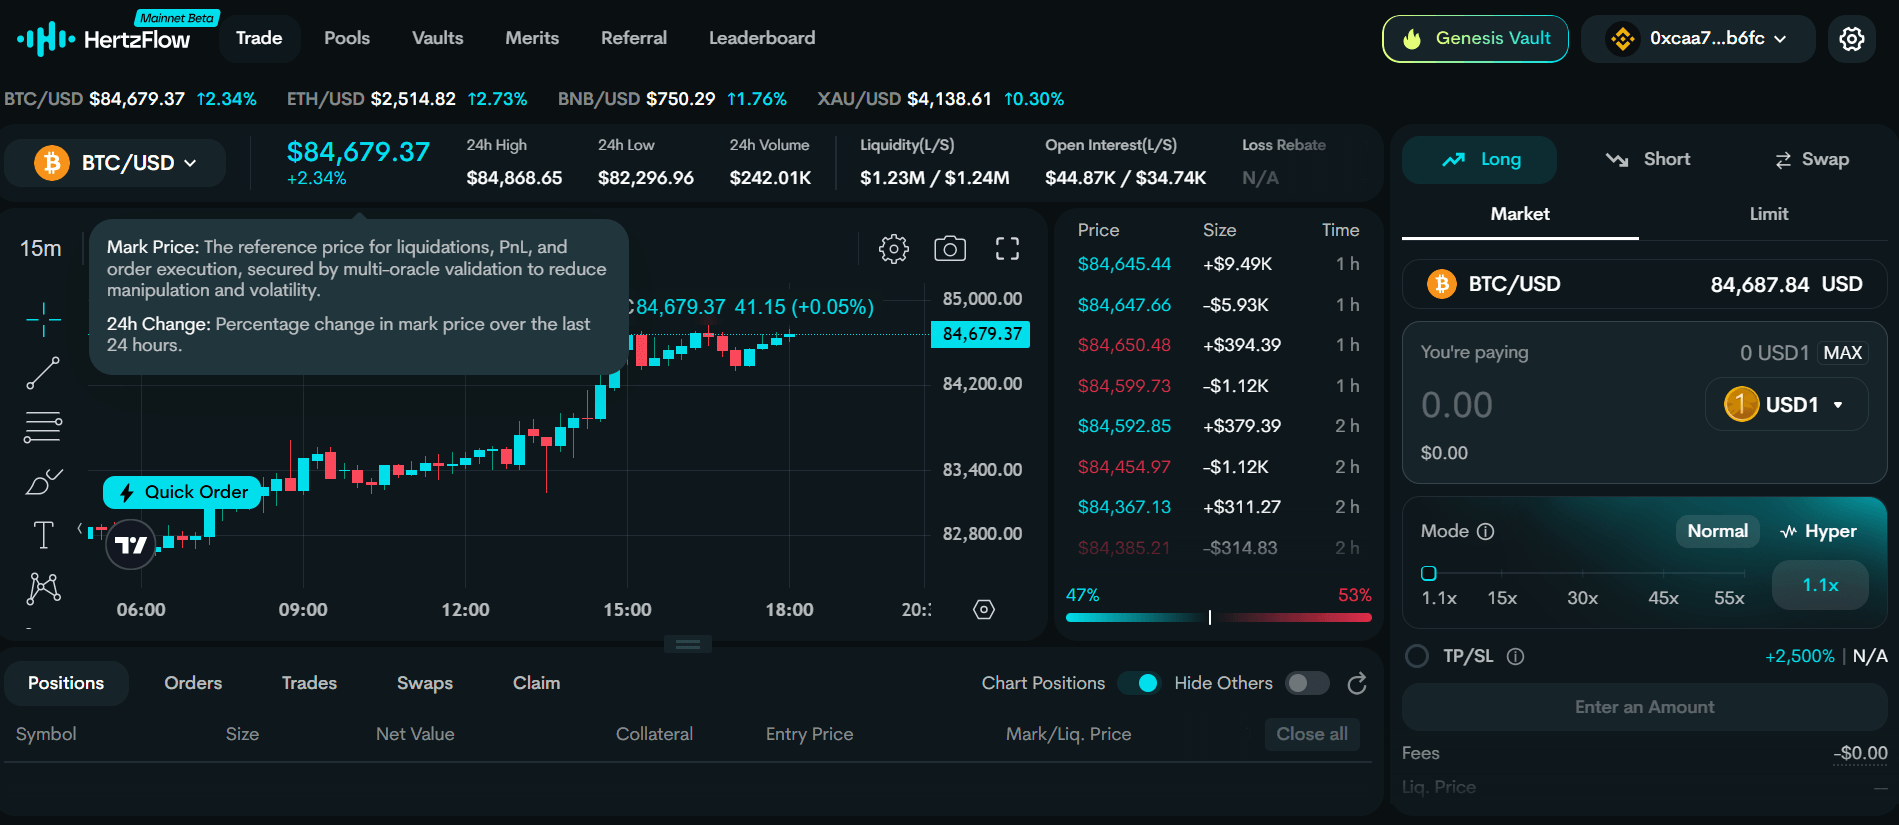Click the leverage slider handle at 1.1x

pos(1429,573)
